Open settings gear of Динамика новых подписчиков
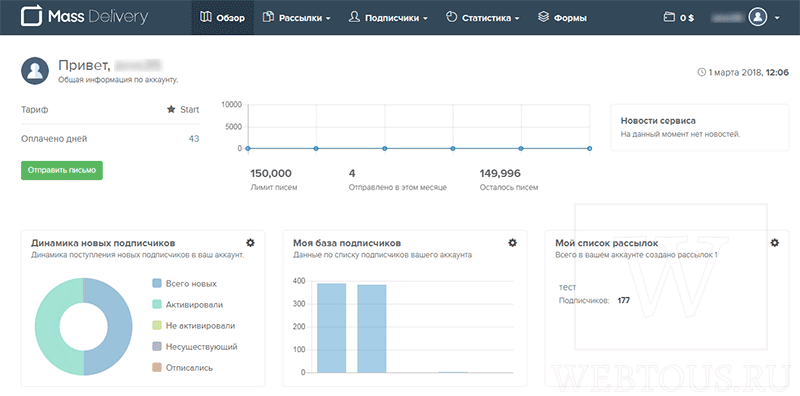The height and width of the screenshot is (396, 800). pyautogui.click(x=250, y=242)
